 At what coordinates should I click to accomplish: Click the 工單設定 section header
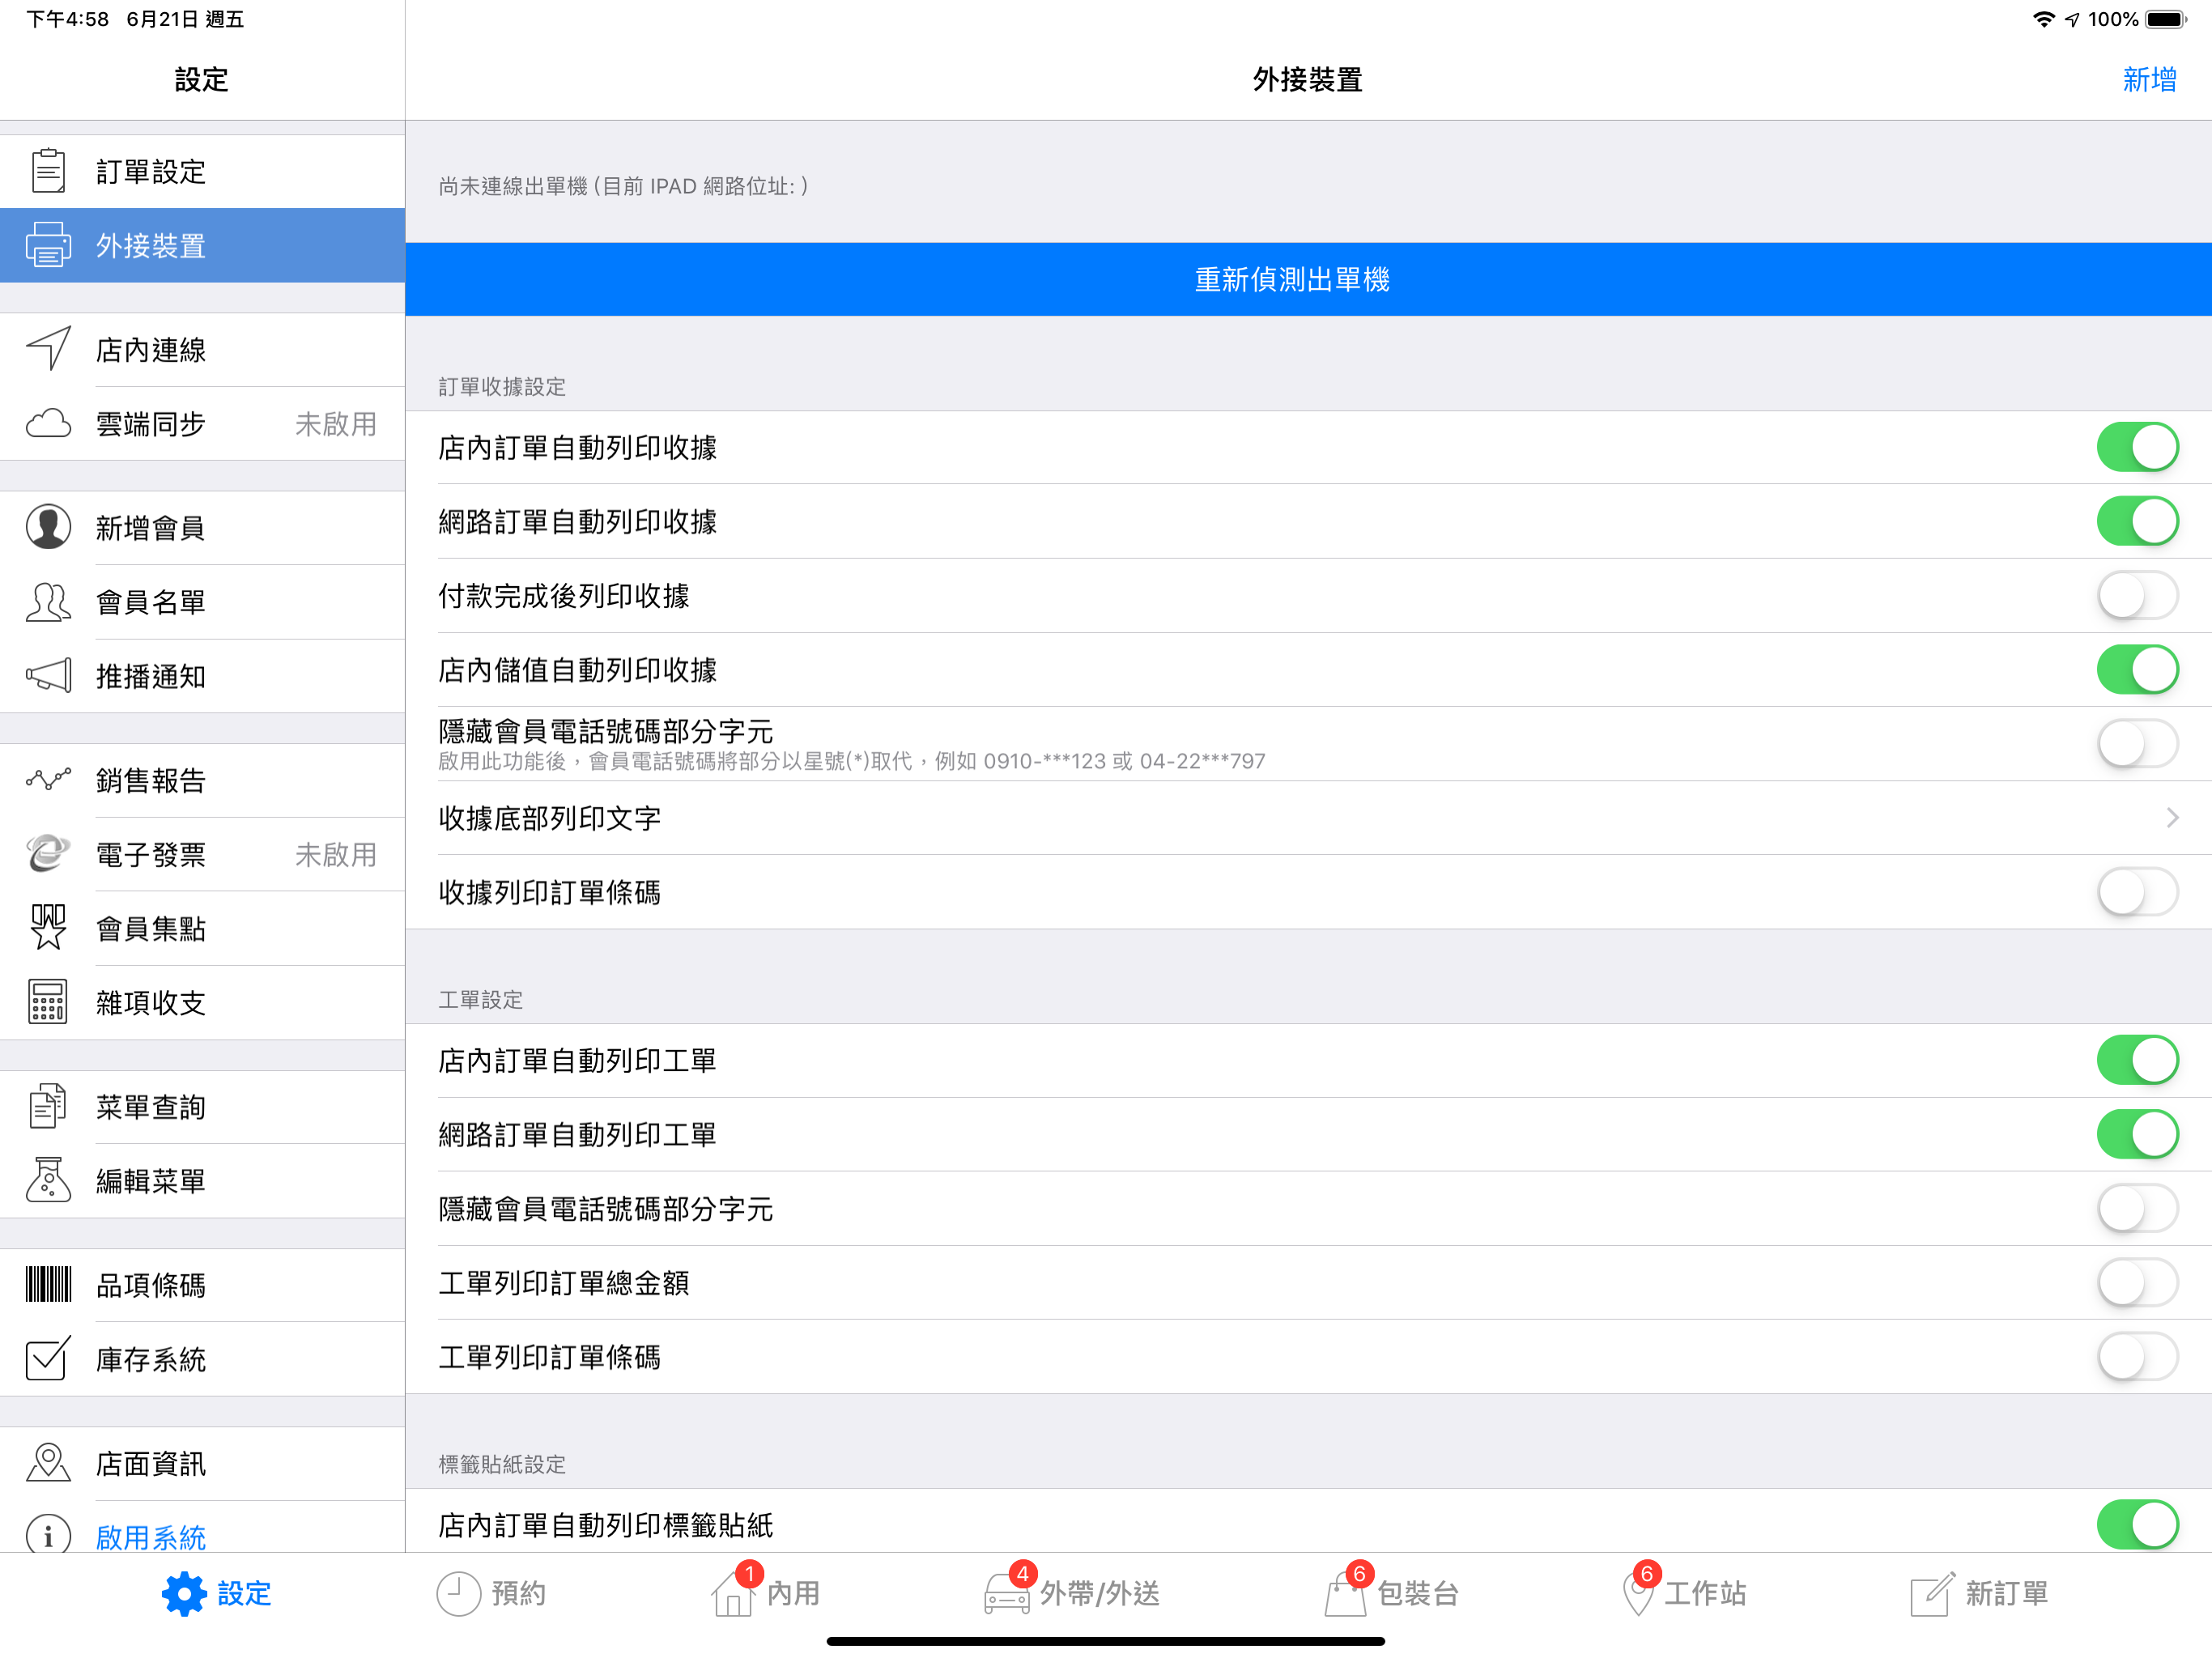pos(481,999)
